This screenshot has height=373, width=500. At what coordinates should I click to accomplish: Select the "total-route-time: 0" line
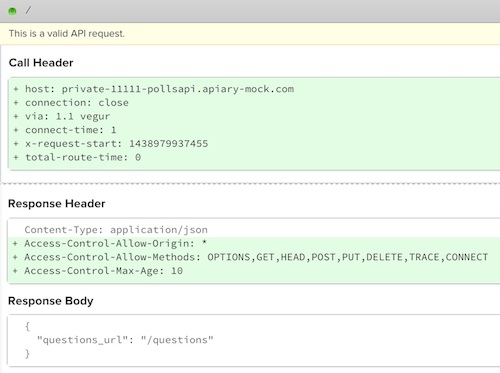point(77,157)
